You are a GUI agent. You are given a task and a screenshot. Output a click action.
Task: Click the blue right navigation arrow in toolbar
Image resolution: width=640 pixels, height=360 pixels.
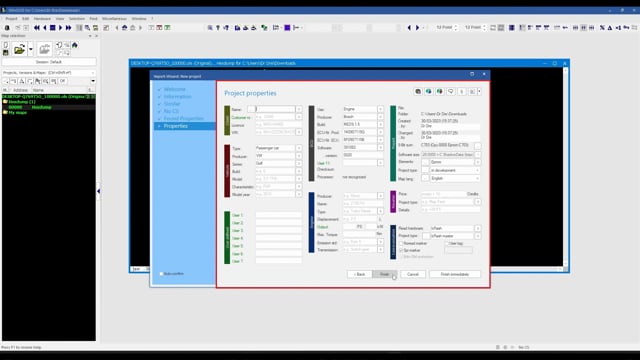coord(417,28)
